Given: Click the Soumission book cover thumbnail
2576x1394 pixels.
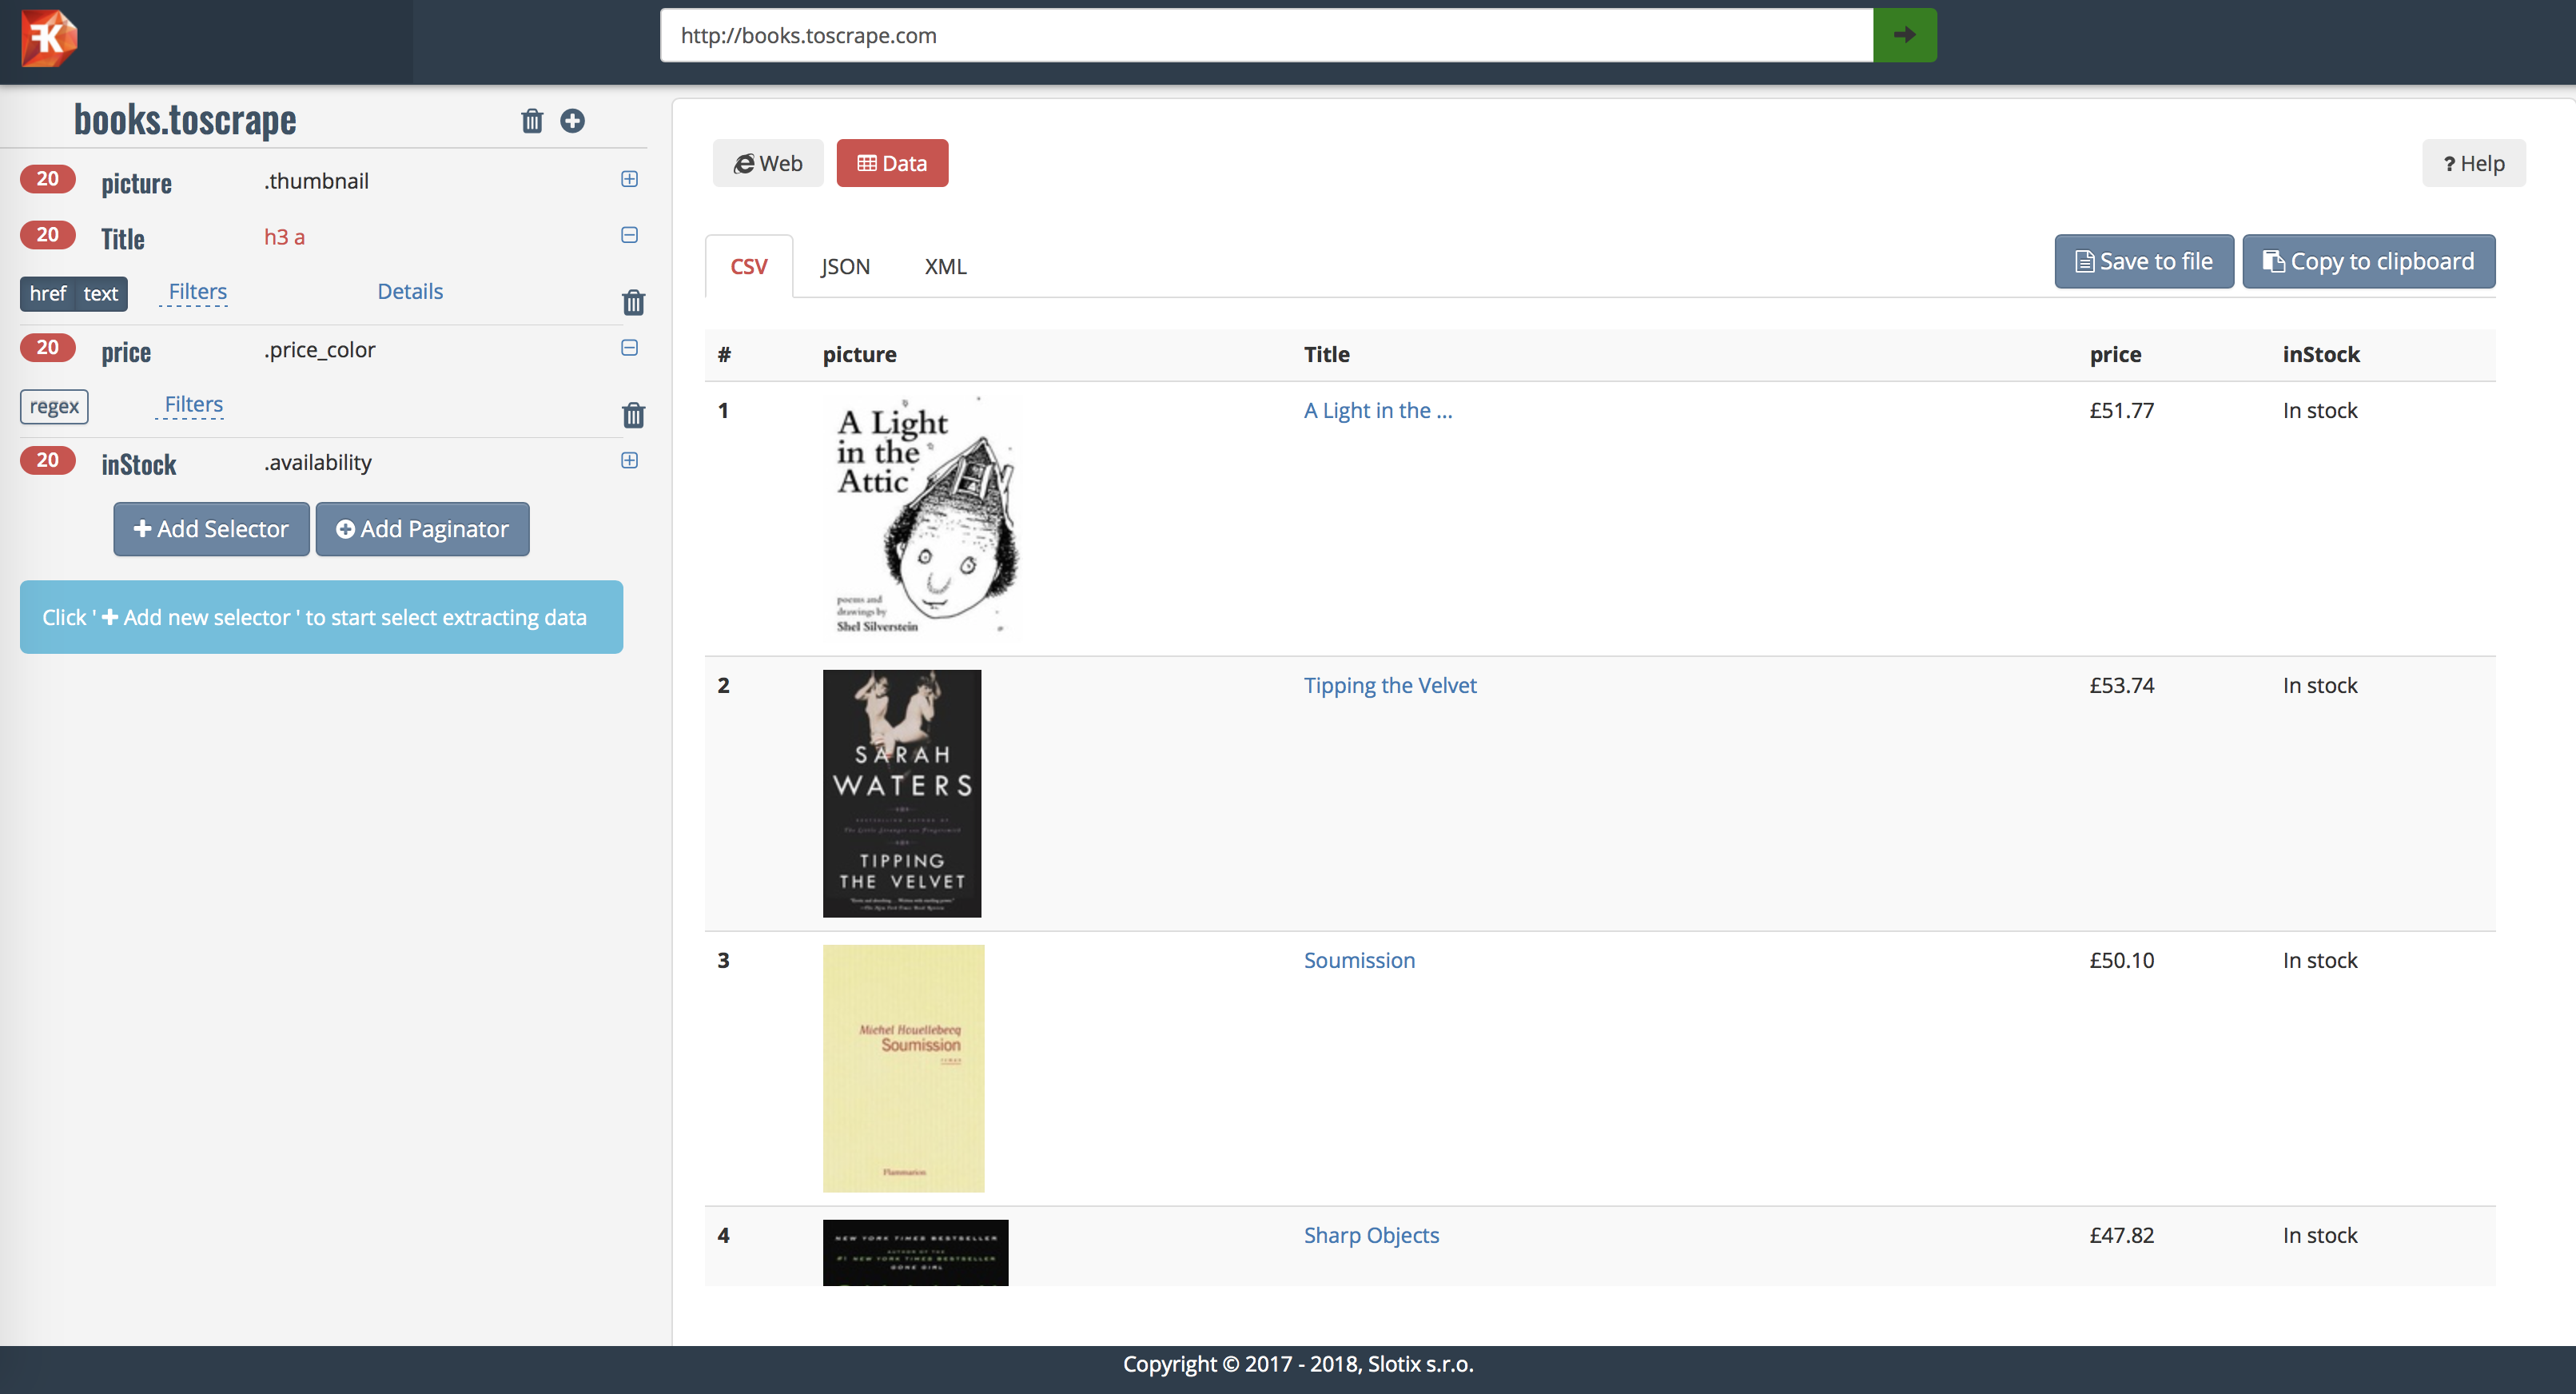Looking at the screenshot, I should click(903, 1068).
